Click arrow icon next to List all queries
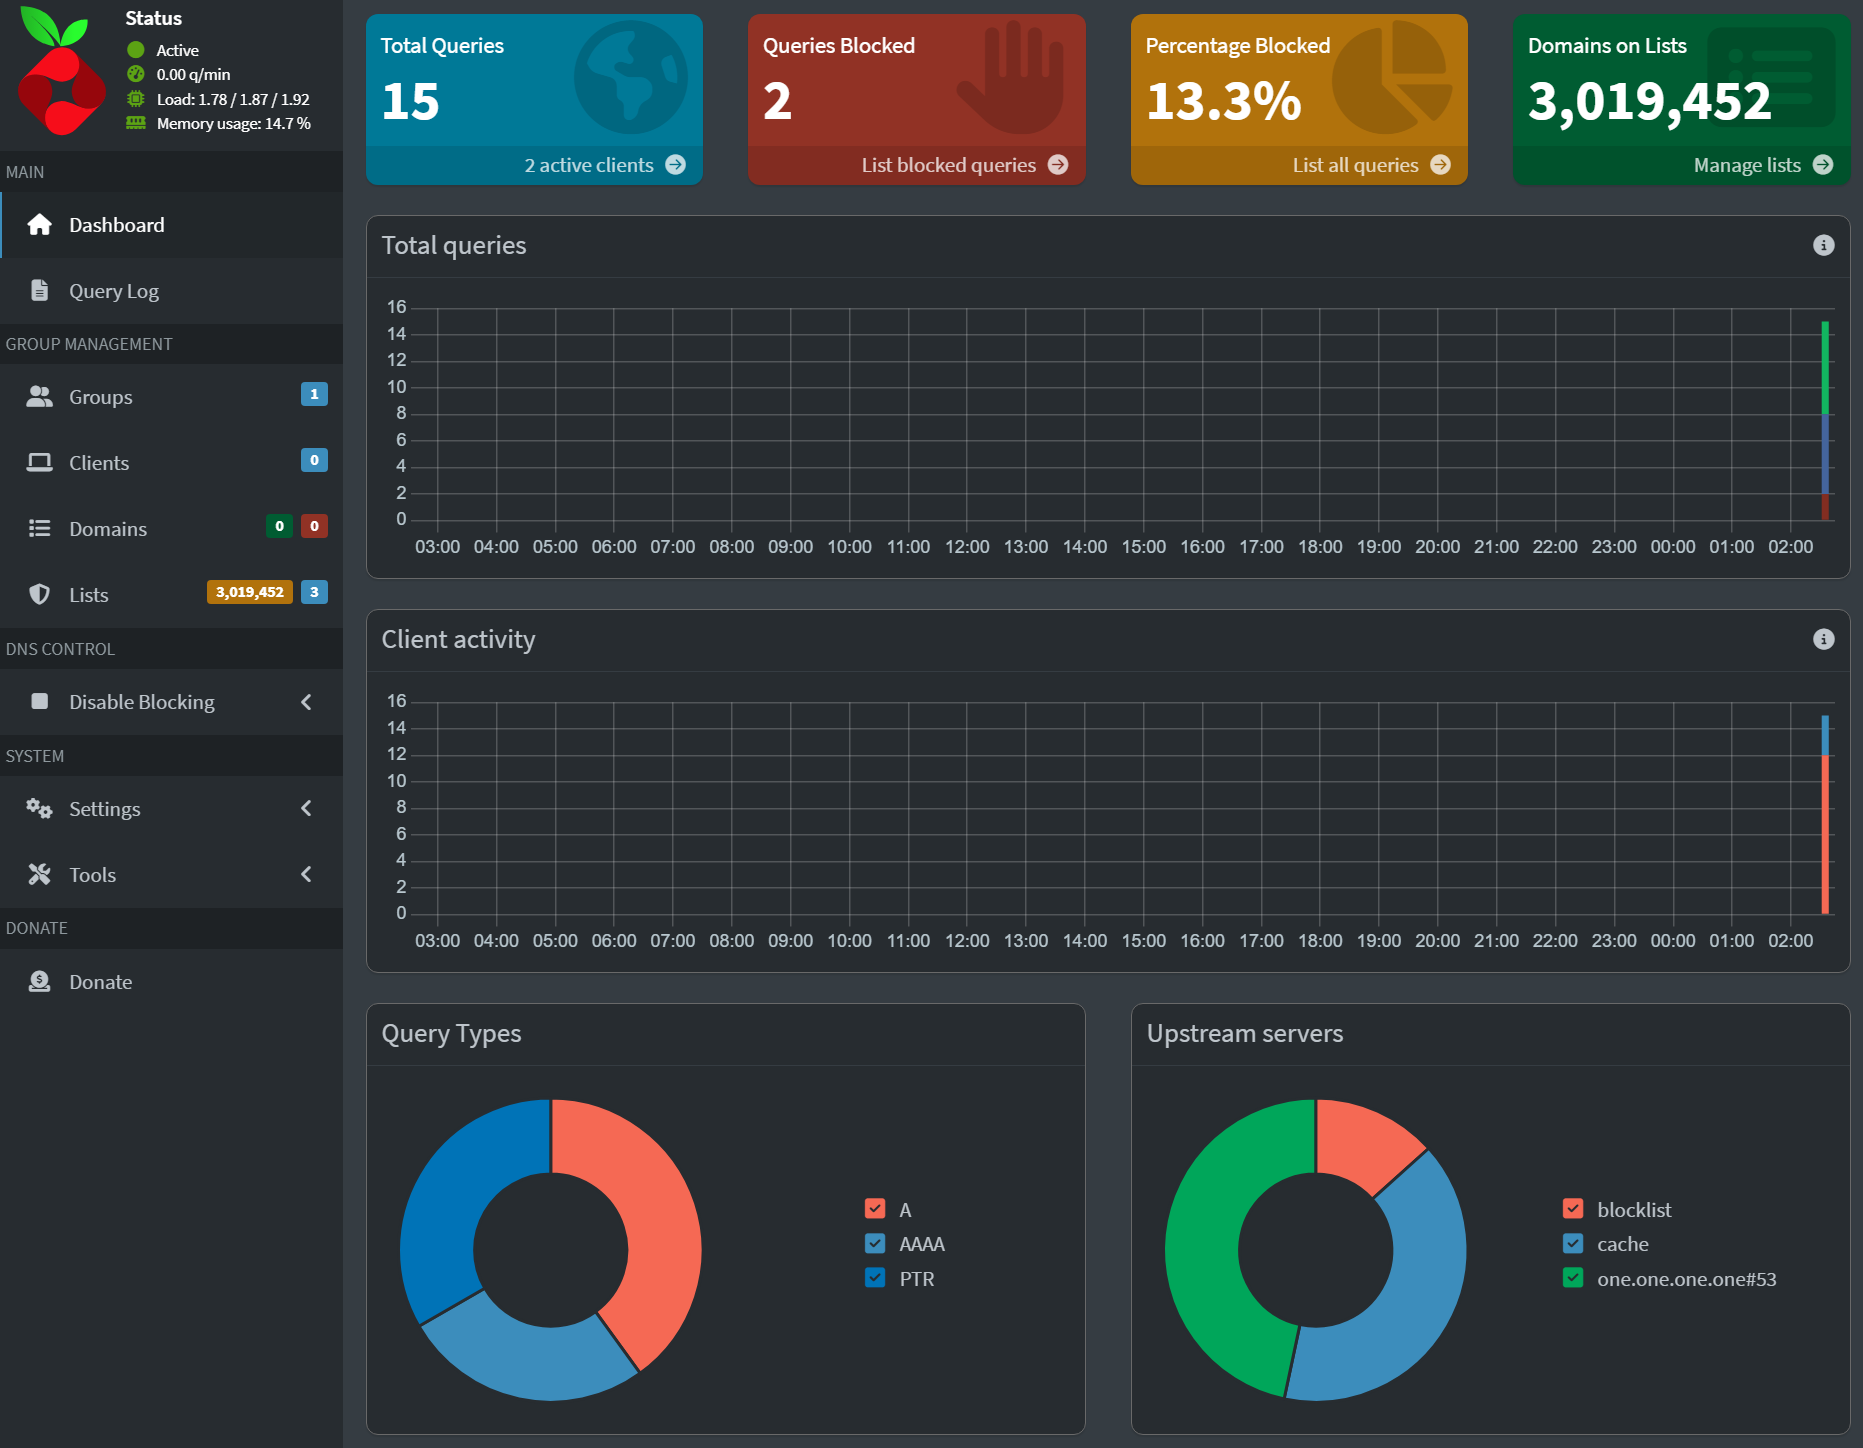This screenshot has width=1863, height=1448. (x=1441, y=165)
